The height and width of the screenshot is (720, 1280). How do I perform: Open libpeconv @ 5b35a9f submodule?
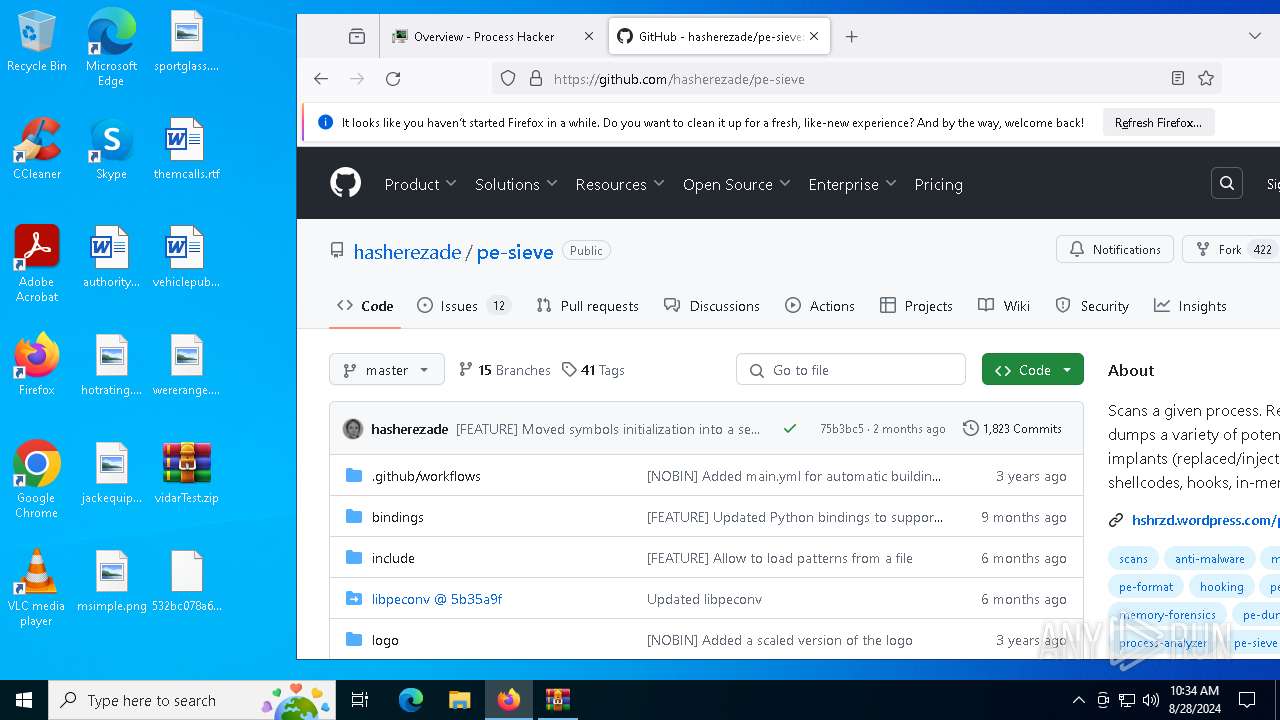437,599
